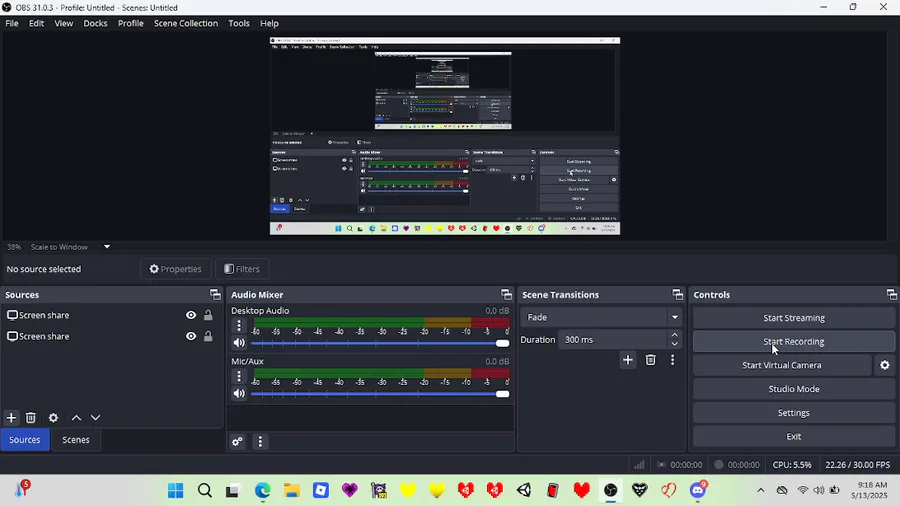Increase transition duration with up stepper
This screenshot has height=506, width=900.
click(x=674, y=335)
